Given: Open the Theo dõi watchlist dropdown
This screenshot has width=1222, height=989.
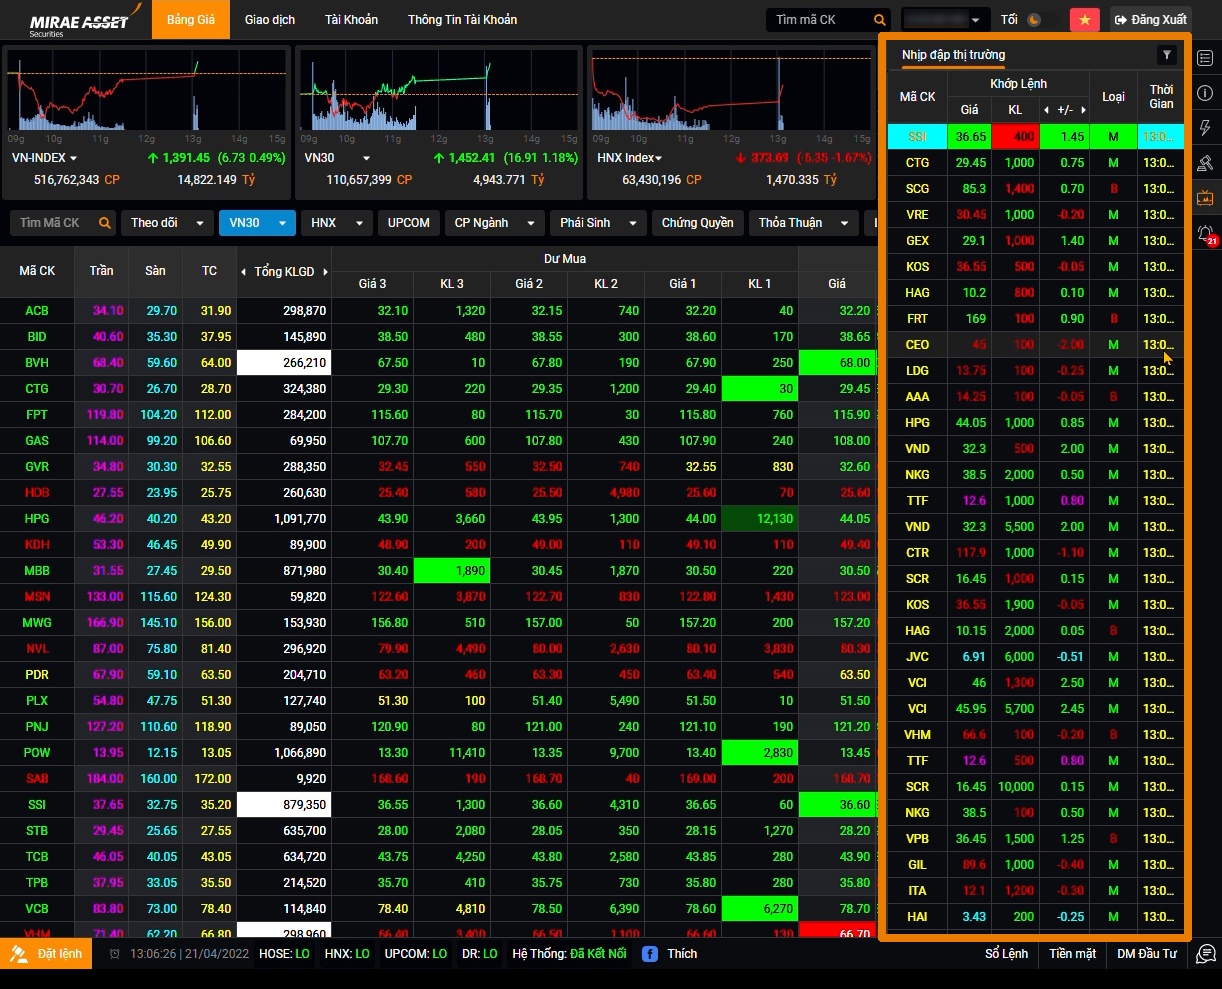Looking at the screenshot, I should [167, 223].
